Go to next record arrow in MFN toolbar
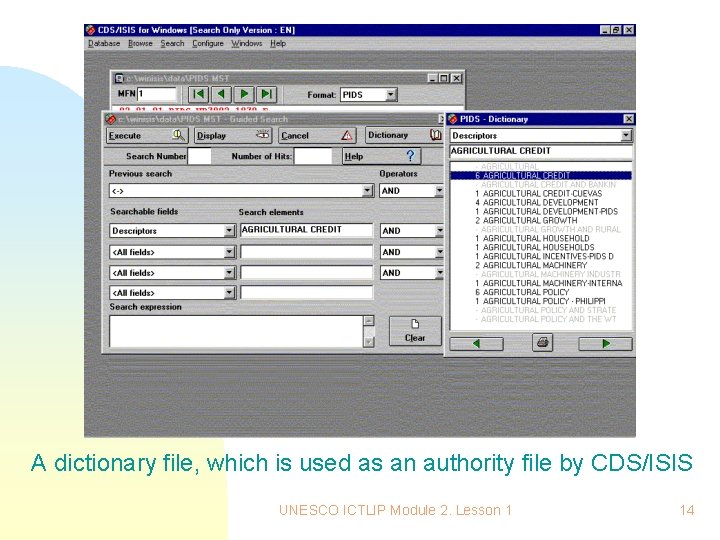This screenshot has height=540, width=720. pos(244,95)
